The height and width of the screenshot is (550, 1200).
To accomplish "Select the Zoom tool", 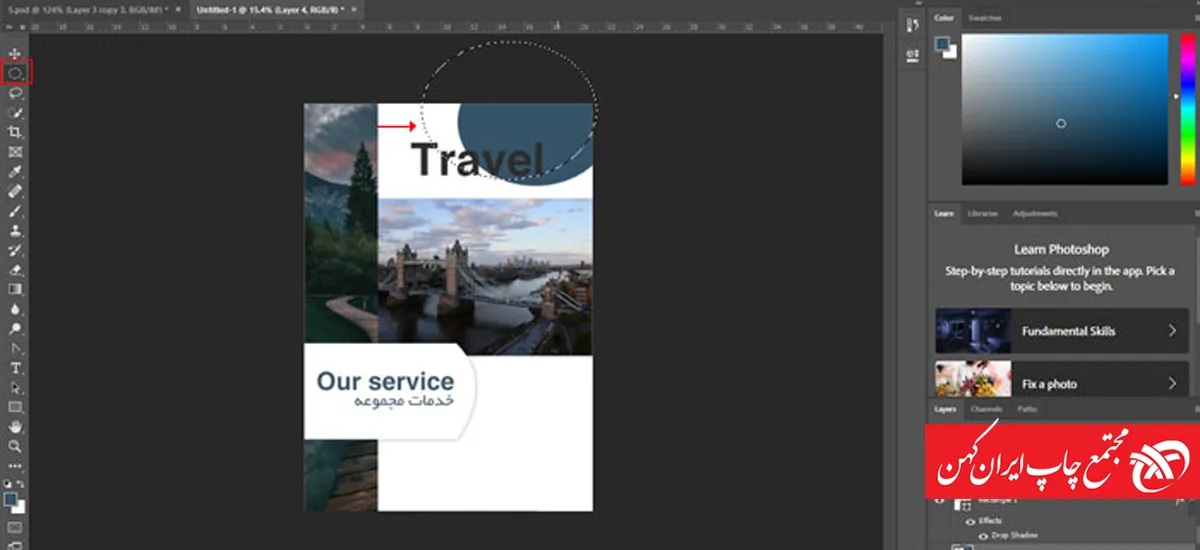I will (15, 446).
